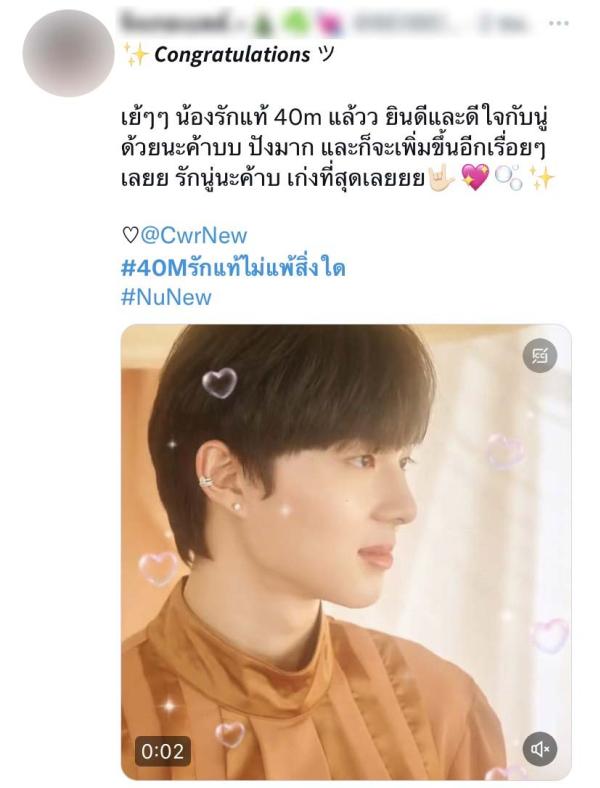Click the sparkles emoji before Congratulations
This screenshot has height=788, width=600.
coord(135,54)
